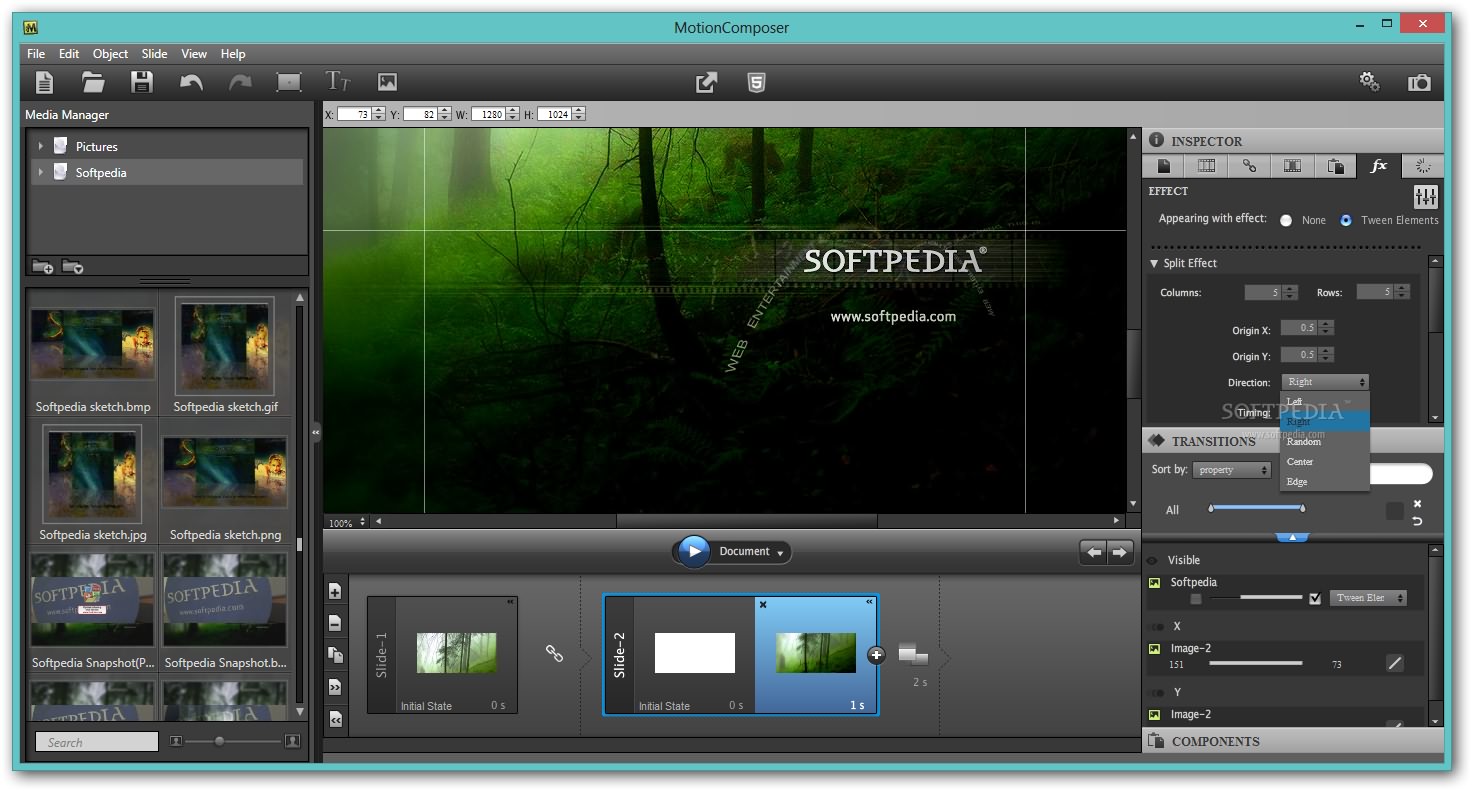The image size is (1472, 791).
Task: Uncheck the Softpedia visible transition checkbox
Action: [1315, 598]
